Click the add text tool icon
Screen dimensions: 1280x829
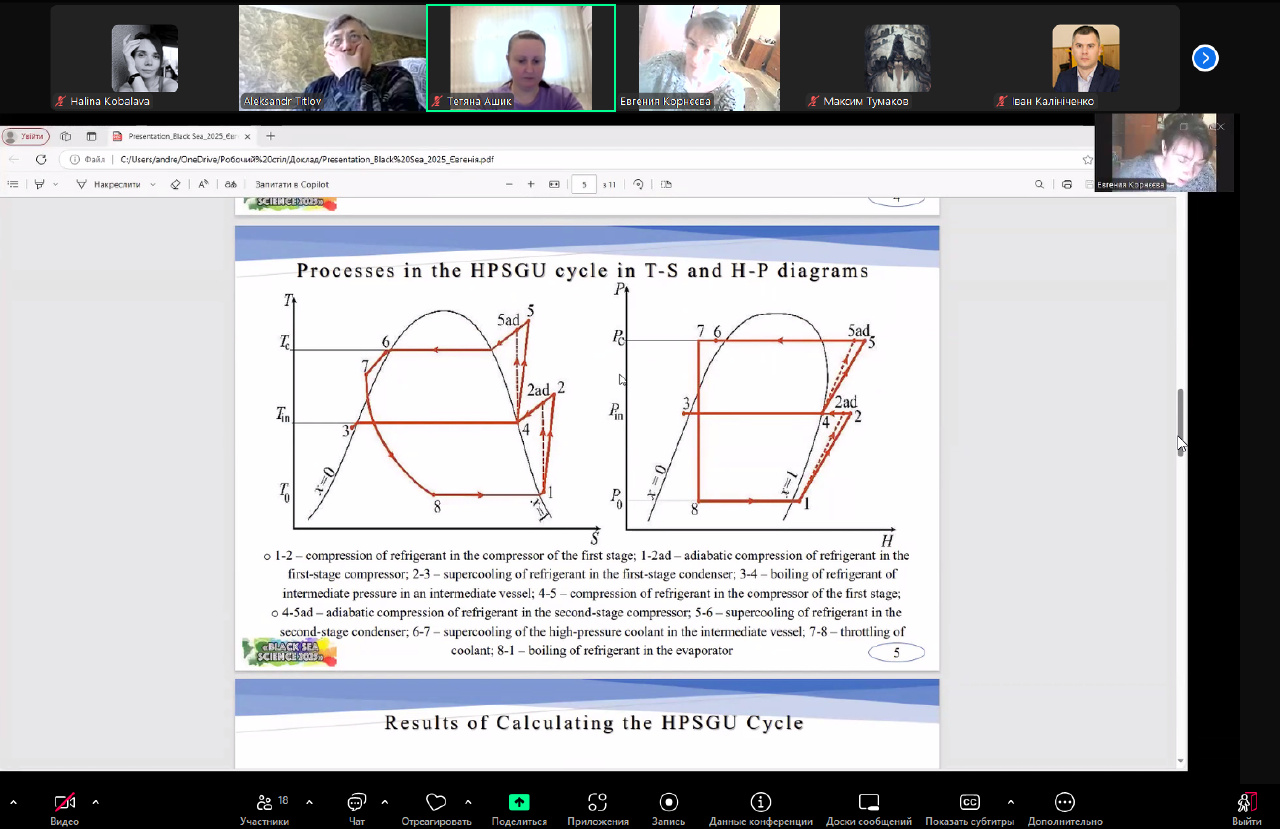coord(203,184)
